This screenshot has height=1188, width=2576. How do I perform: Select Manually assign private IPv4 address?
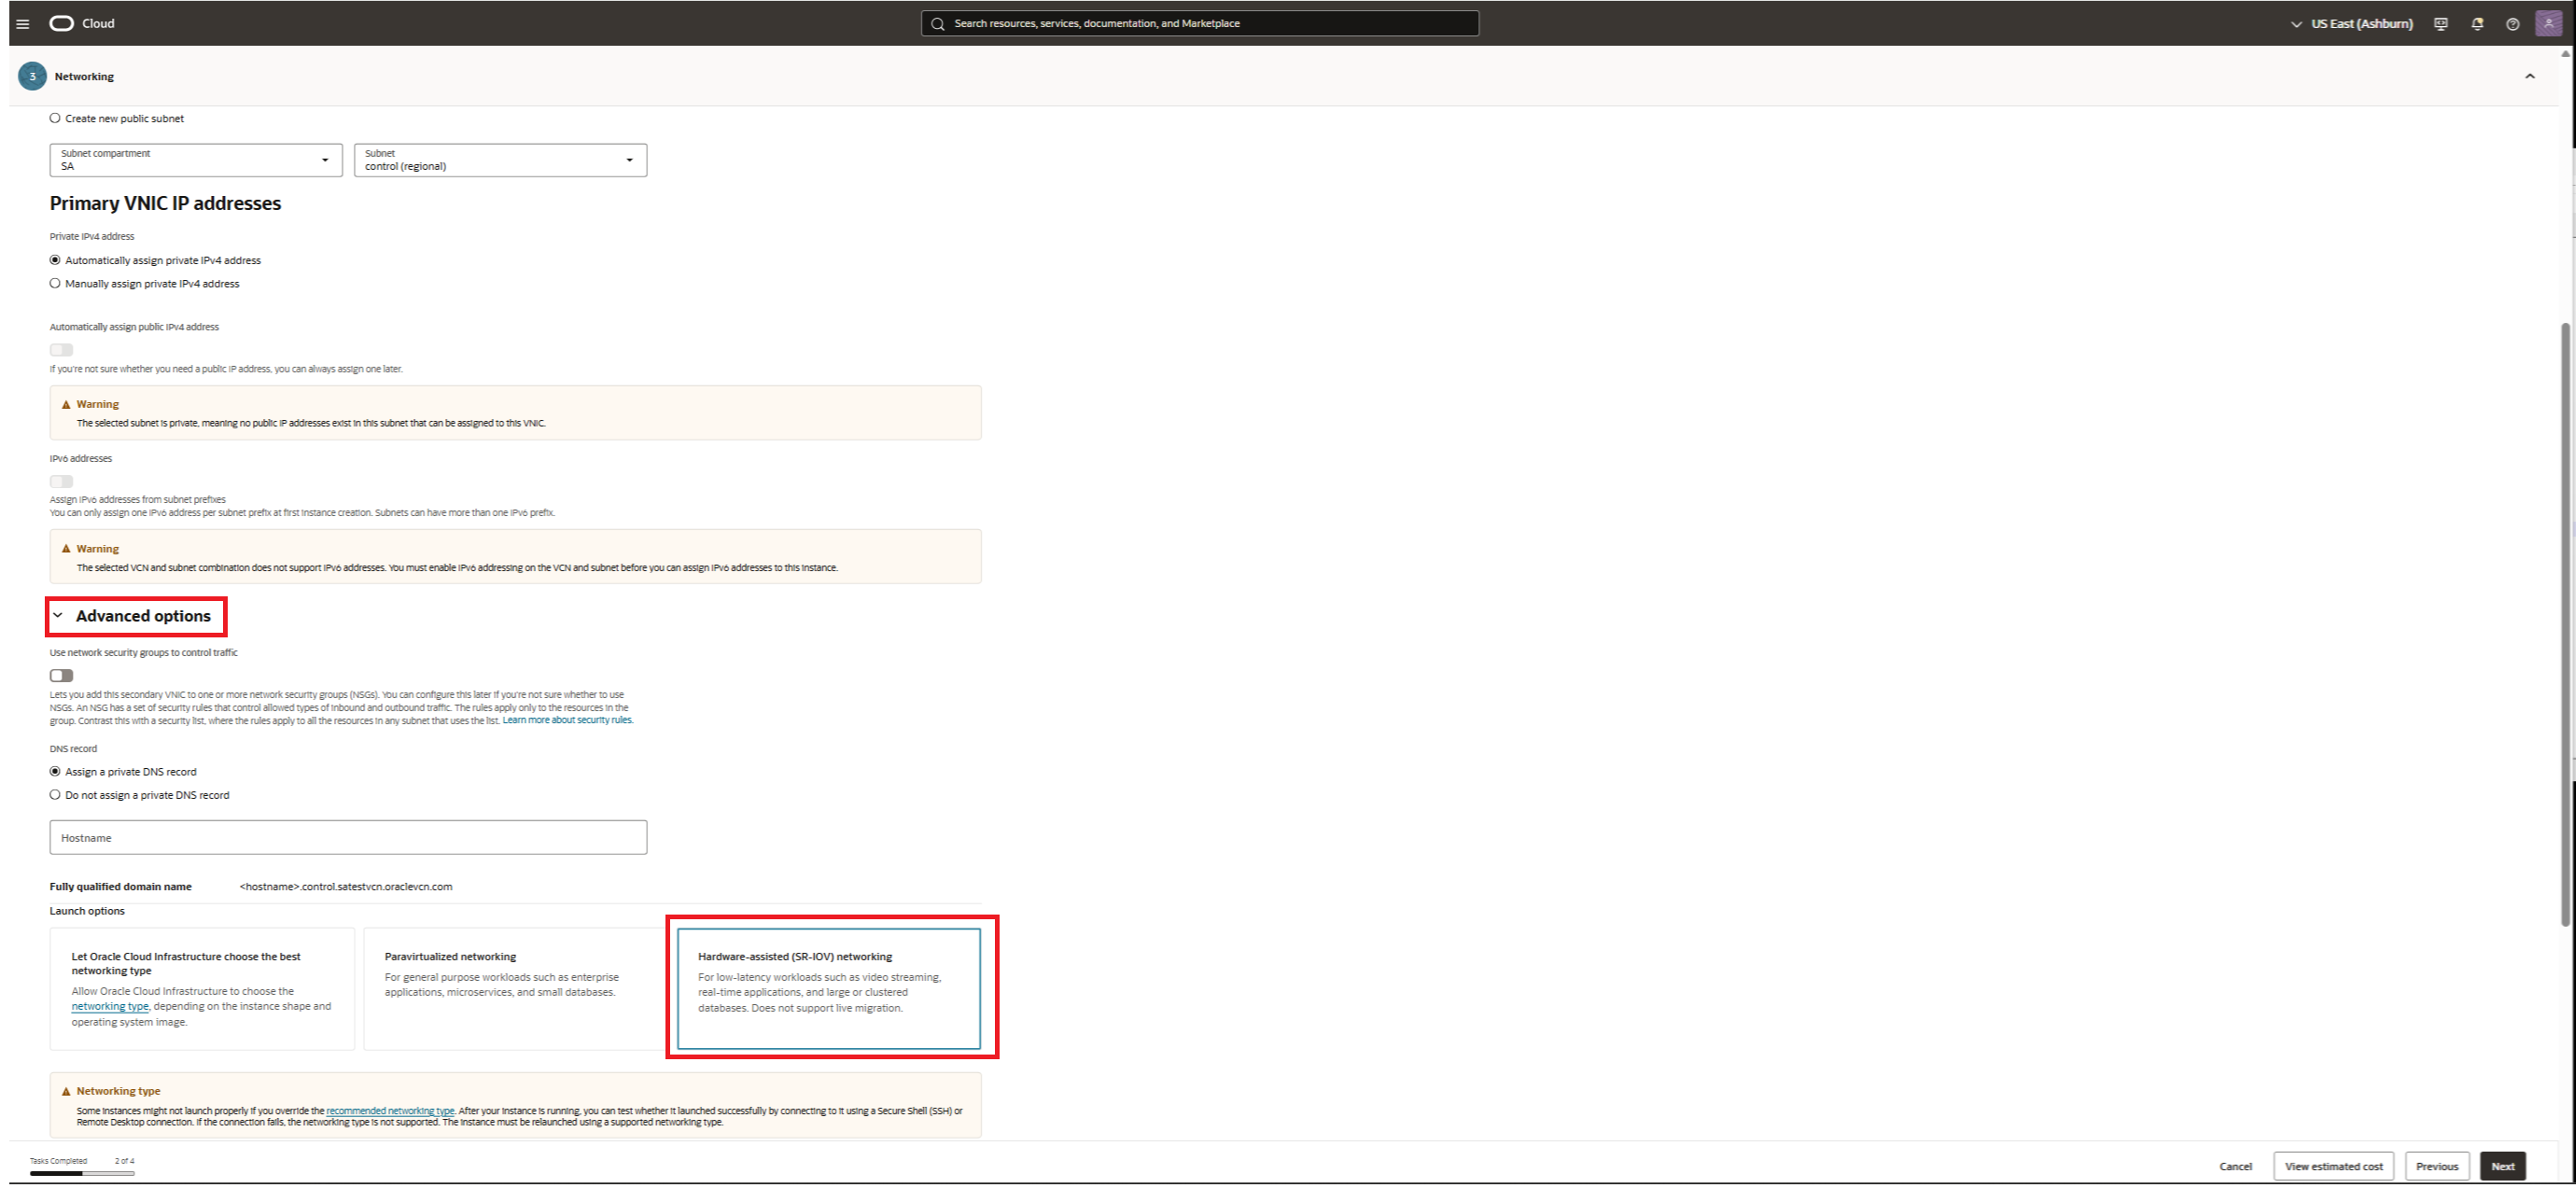point(55,284)
